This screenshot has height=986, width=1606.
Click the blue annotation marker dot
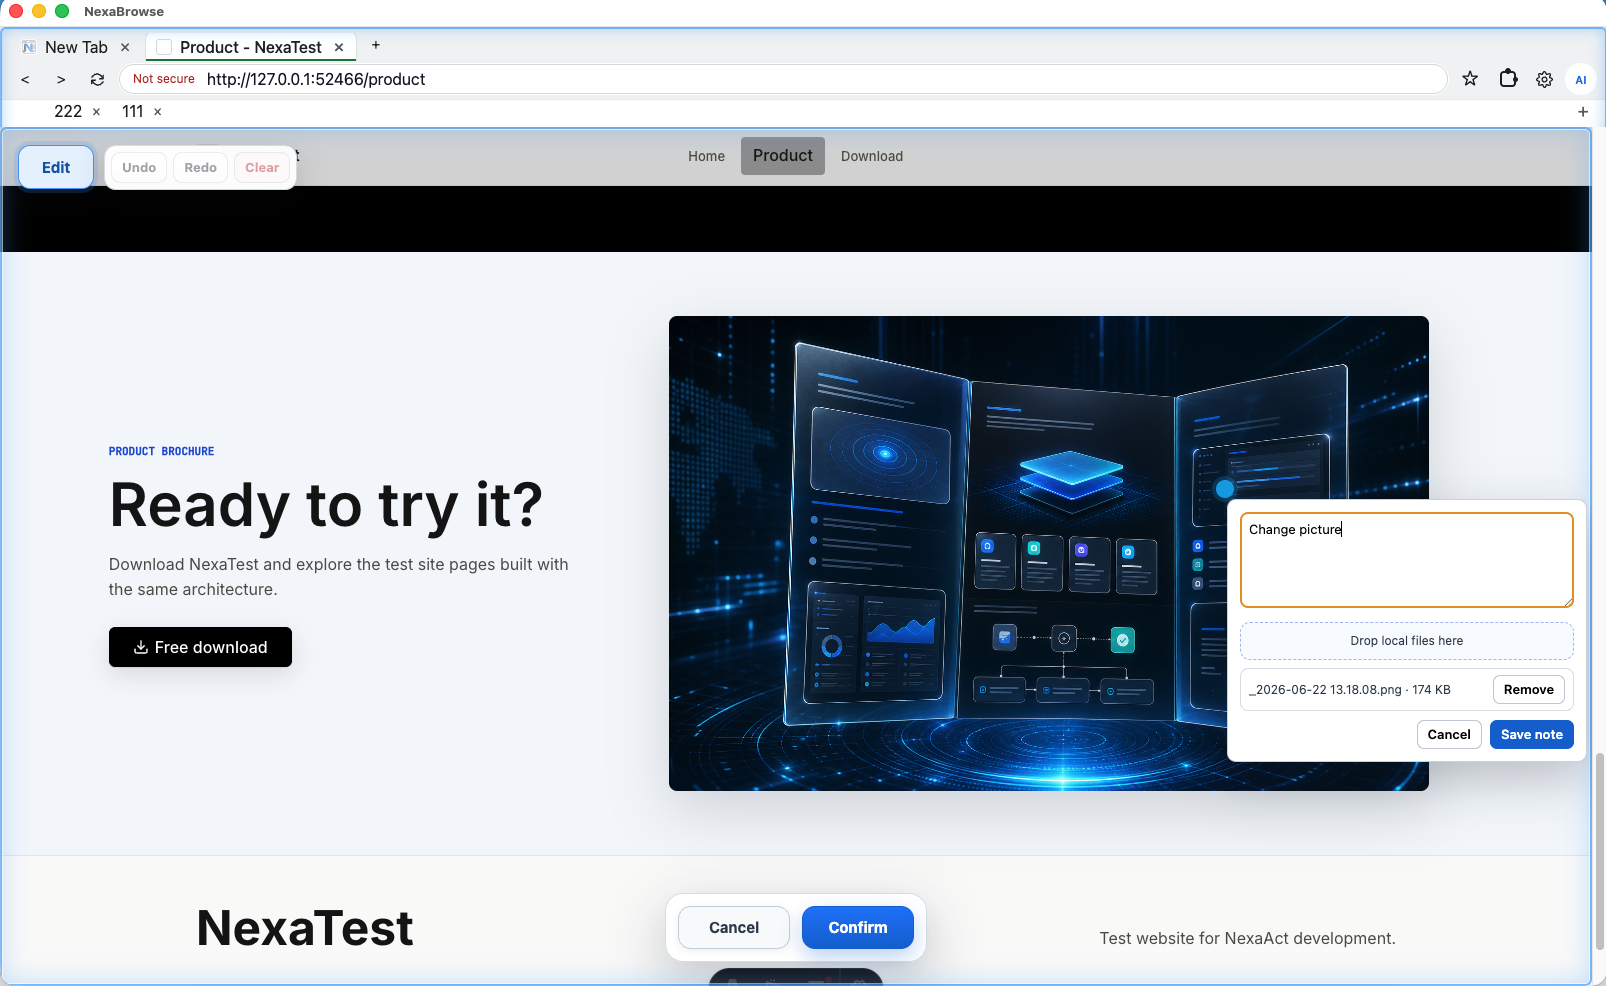click(1224, 489)
